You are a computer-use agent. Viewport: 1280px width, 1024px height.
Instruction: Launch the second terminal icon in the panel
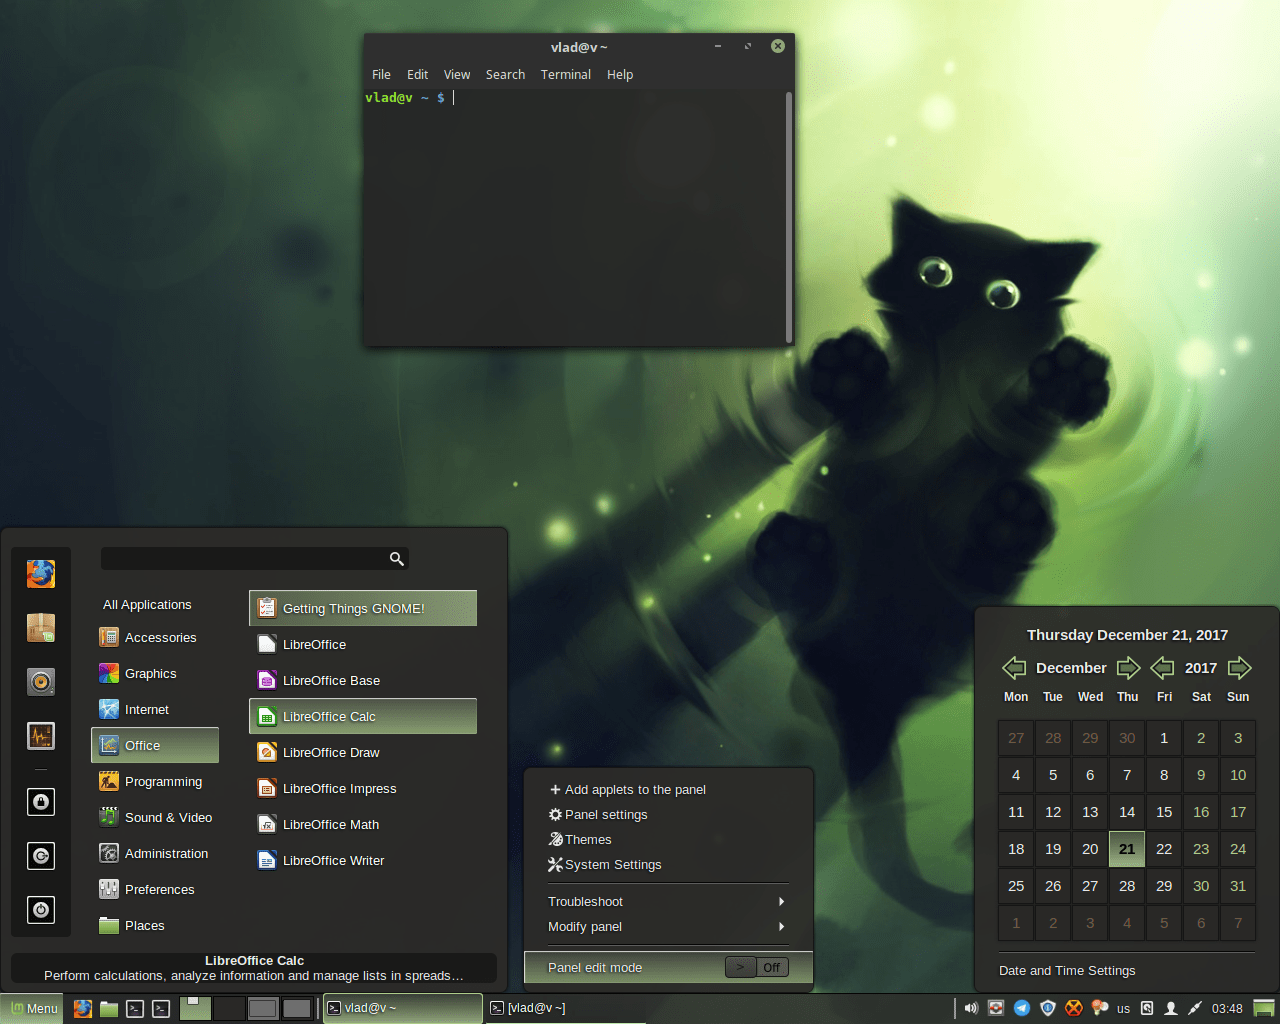click(161, 1008)
